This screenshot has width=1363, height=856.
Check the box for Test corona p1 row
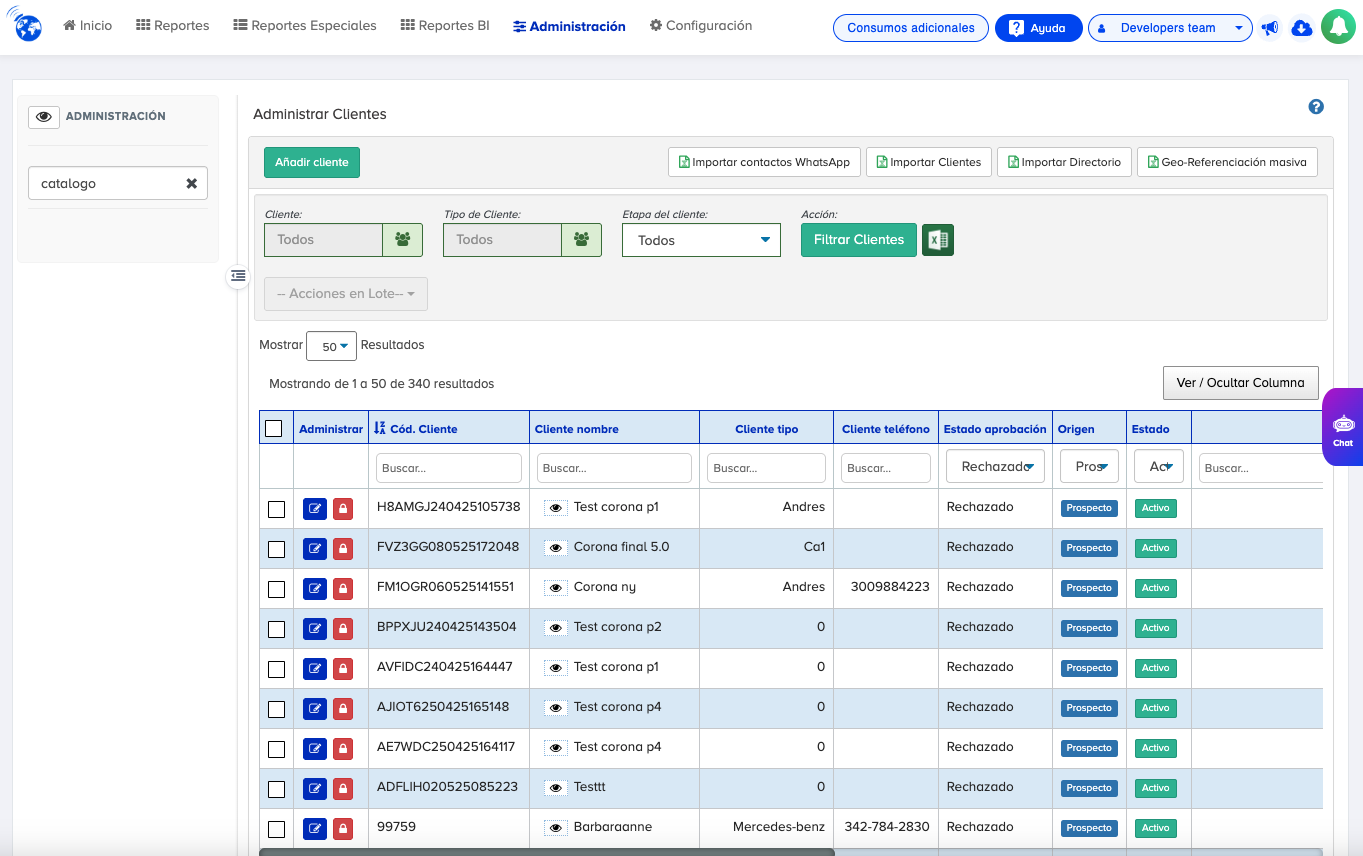pos(276,509)
